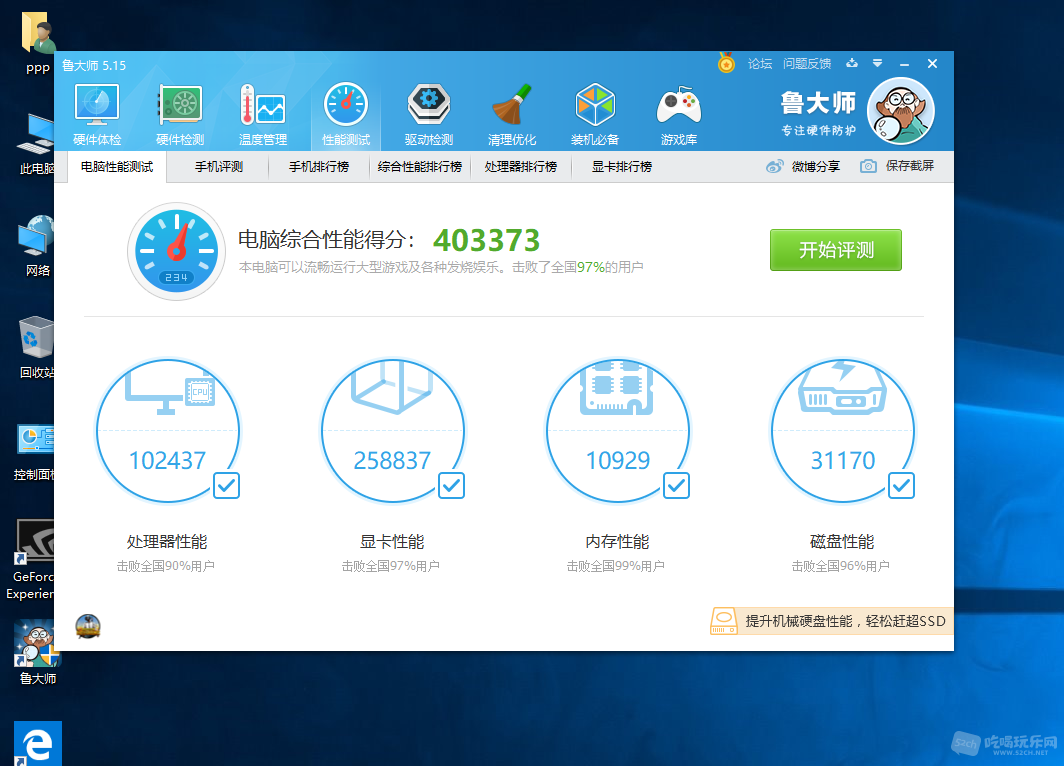Screen dimensions: 1064x766
Task: Toggle the 显卡性能 checkbox
Action: (451, 485)
